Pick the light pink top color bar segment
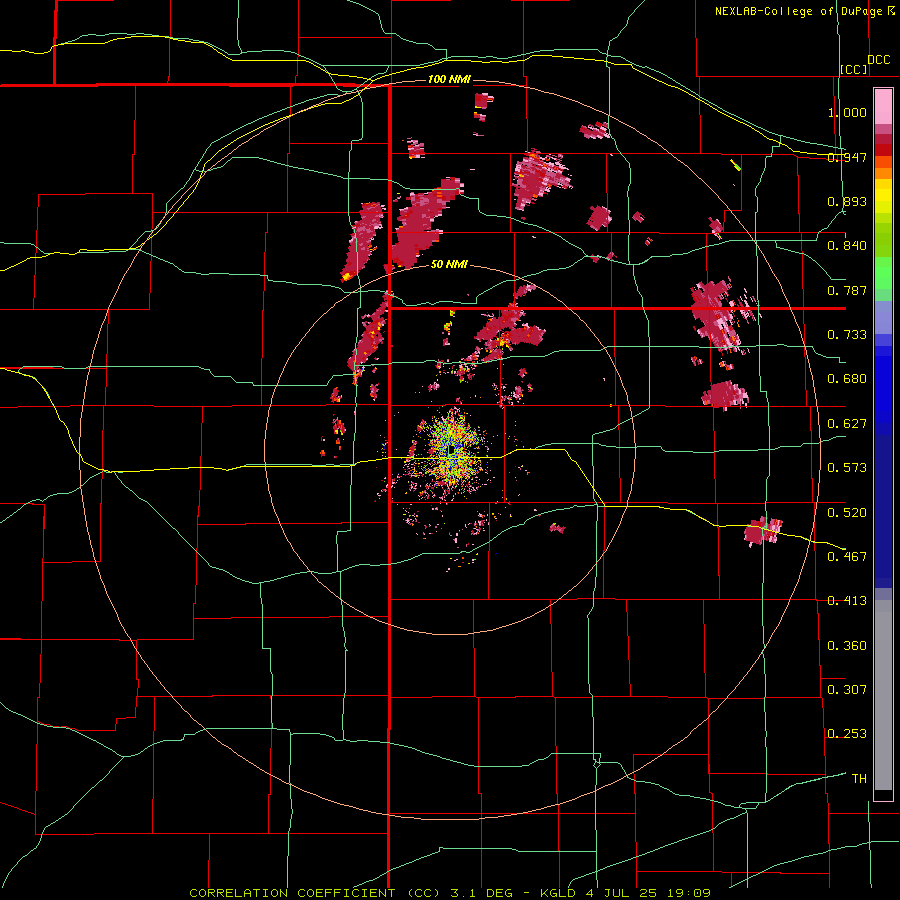The height and width of the screenshot is (900, 900). pos(883,107)
